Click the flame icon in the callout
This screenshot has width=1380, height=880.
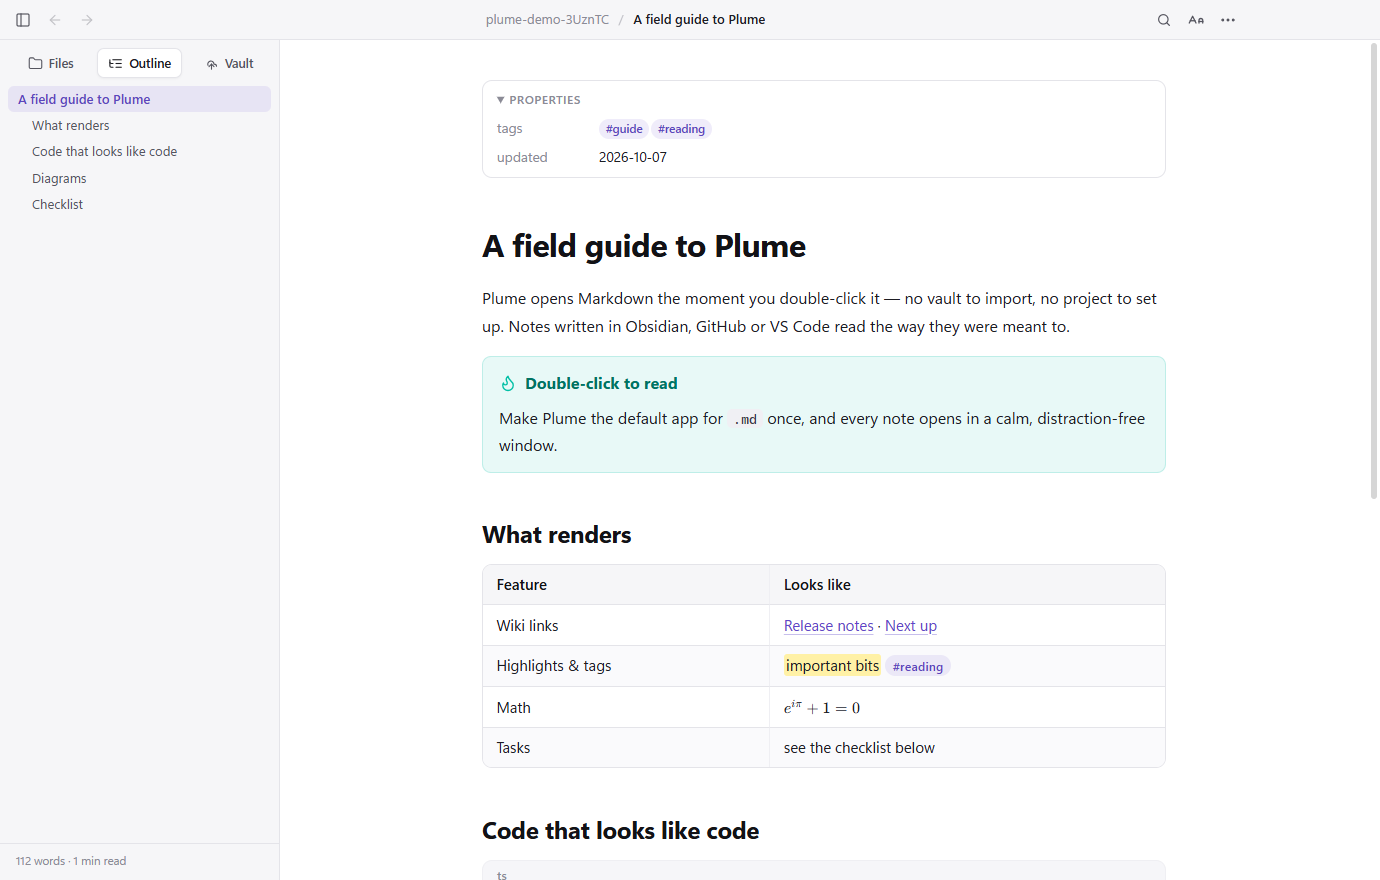point(508,384)
